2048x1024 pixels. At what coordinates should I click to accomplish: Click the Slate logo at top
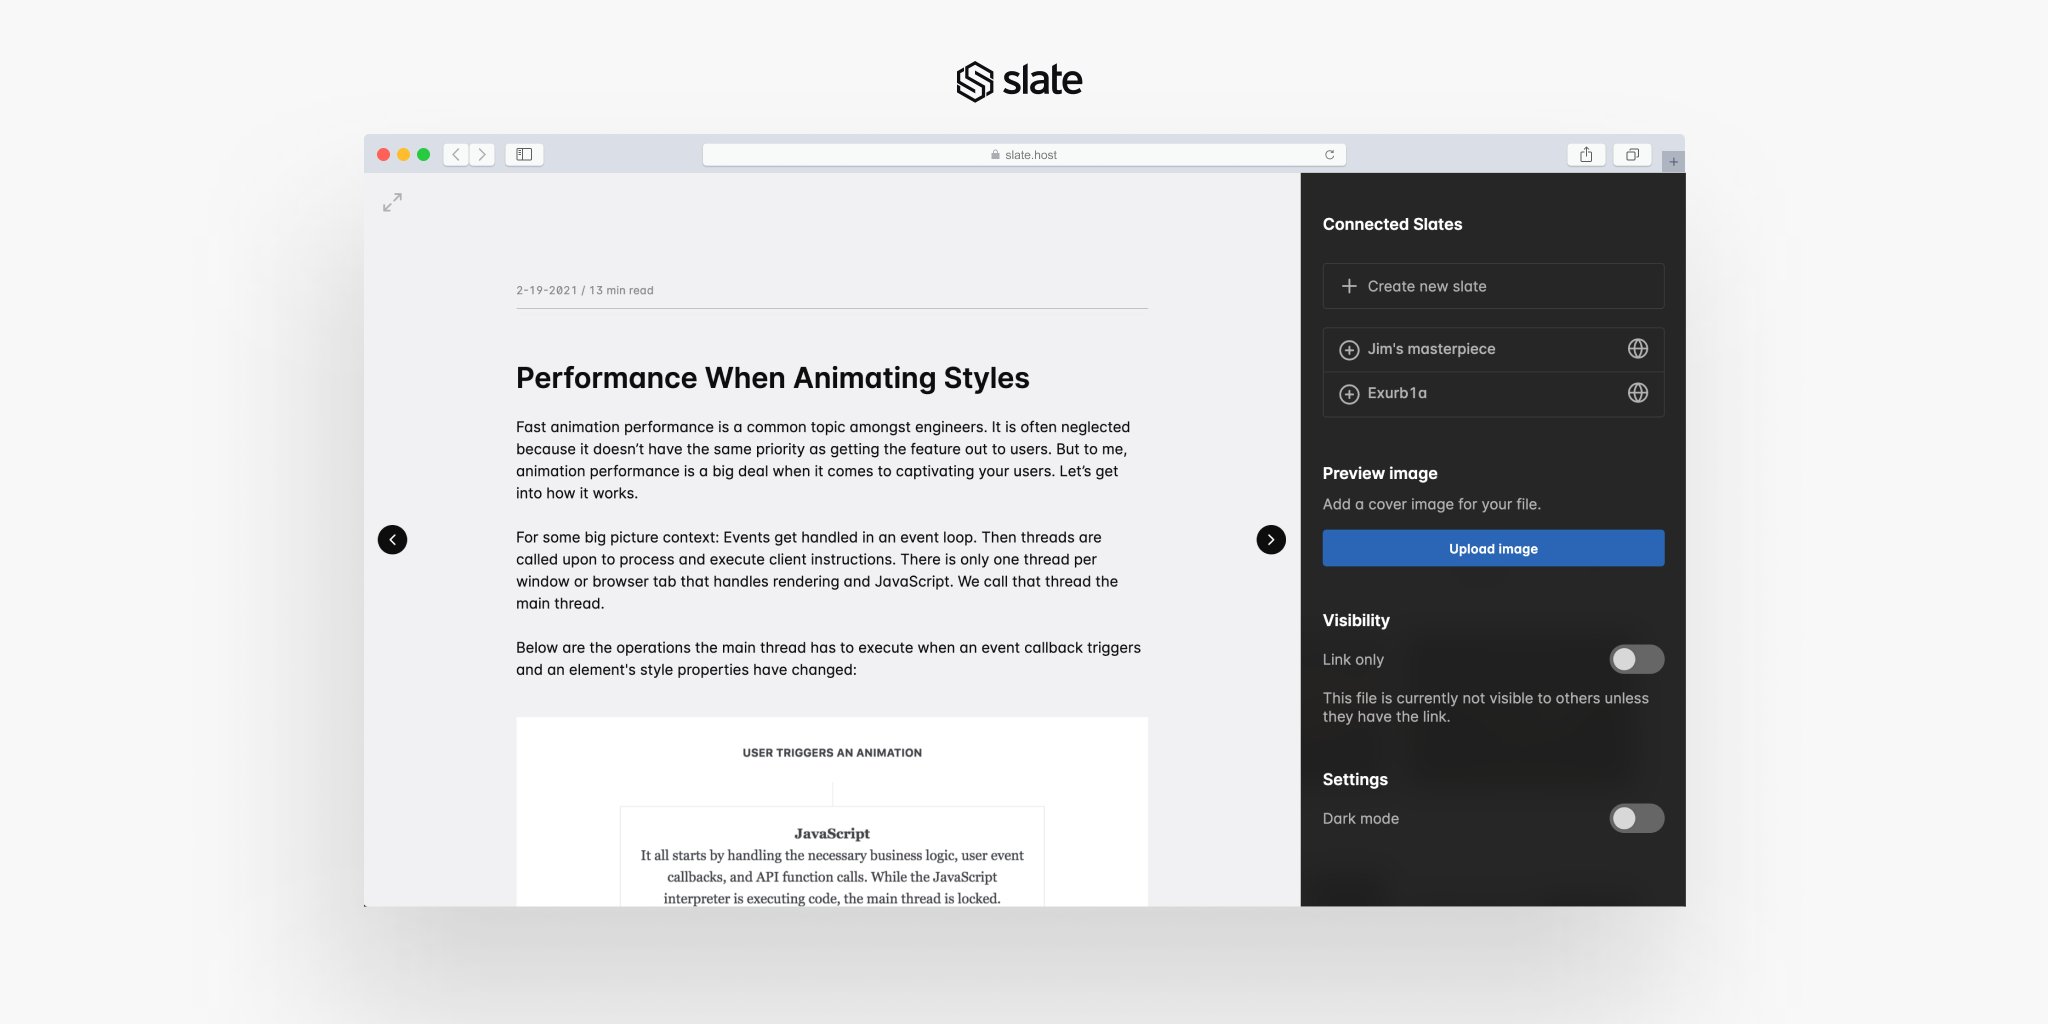coord(1019,81)
